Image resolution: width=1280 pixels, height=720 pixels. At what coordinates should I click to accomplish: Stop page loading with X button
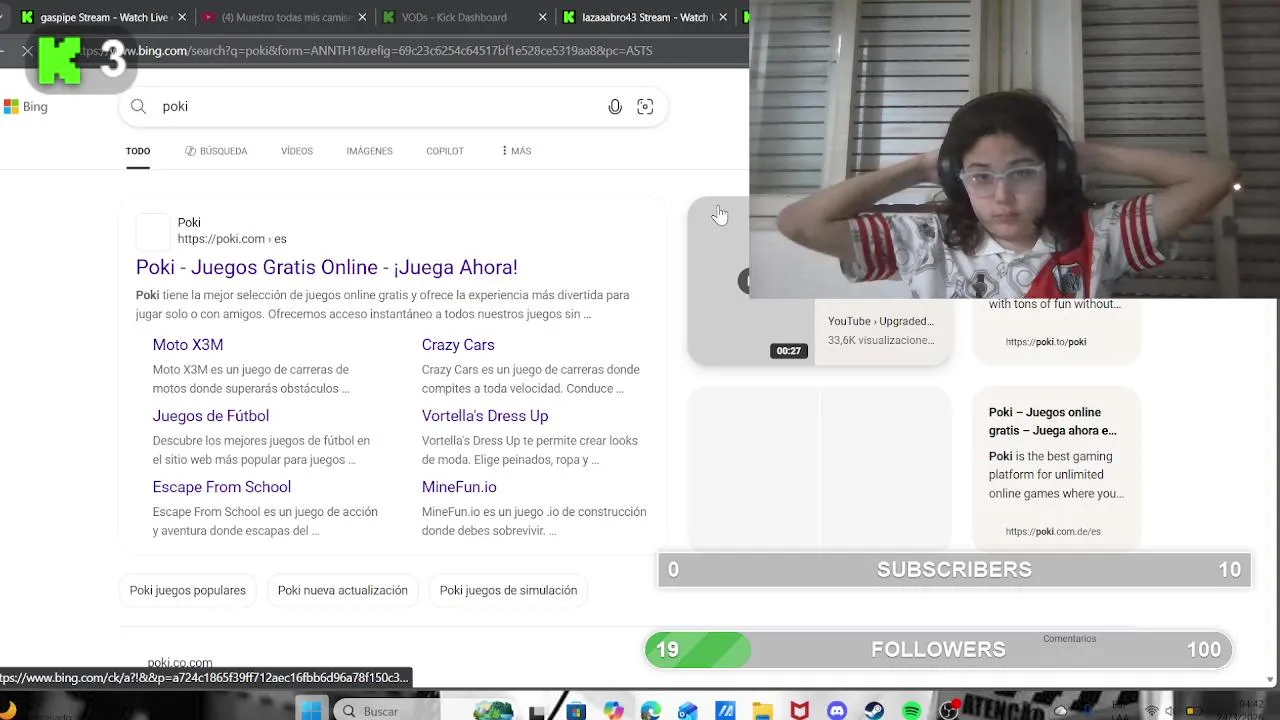click(x=27, y=50)
